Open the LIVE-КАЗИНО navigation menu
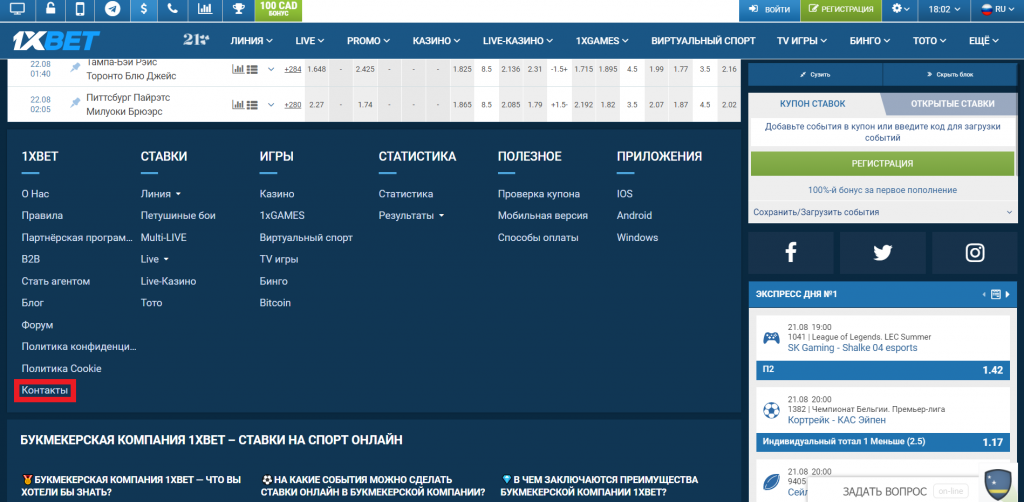1024x502 pixels. pos(519,40)
